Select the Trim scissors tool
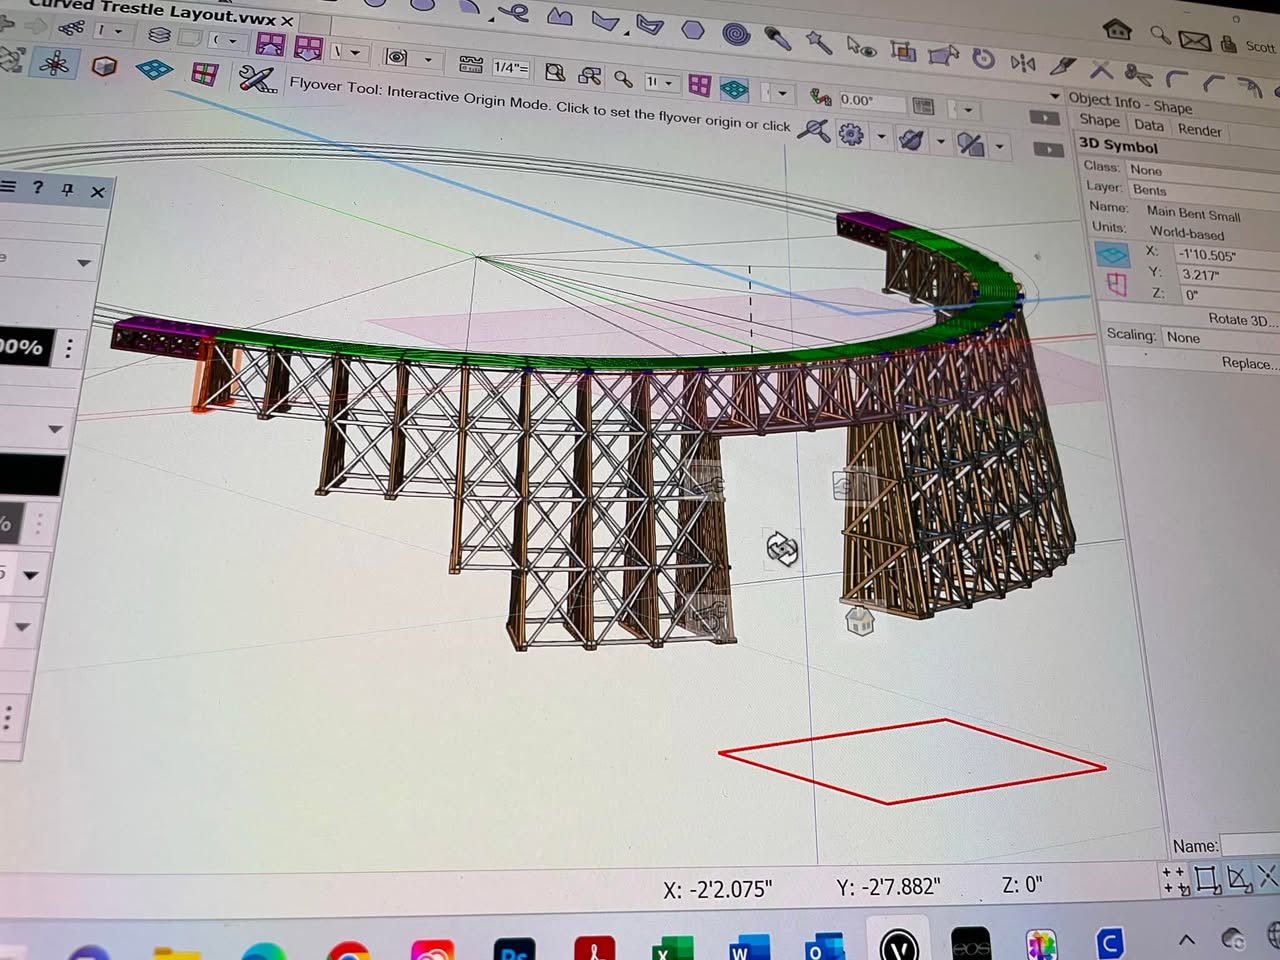Viewport: 1280px width, 960px height. (1138, 73)
